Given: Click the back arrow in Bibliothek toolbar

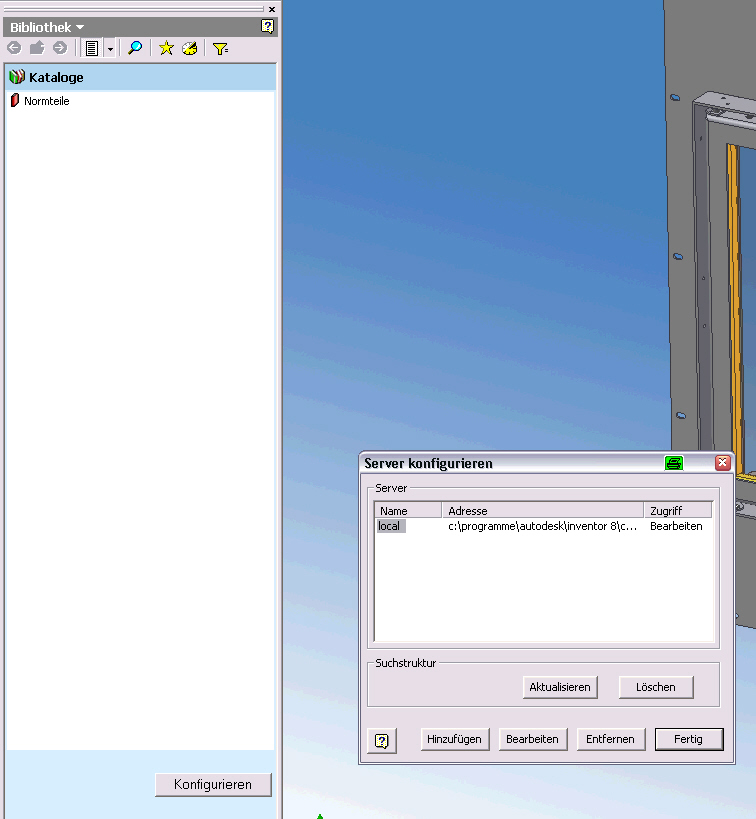Looking at the screenshot, I should point(14,48).
